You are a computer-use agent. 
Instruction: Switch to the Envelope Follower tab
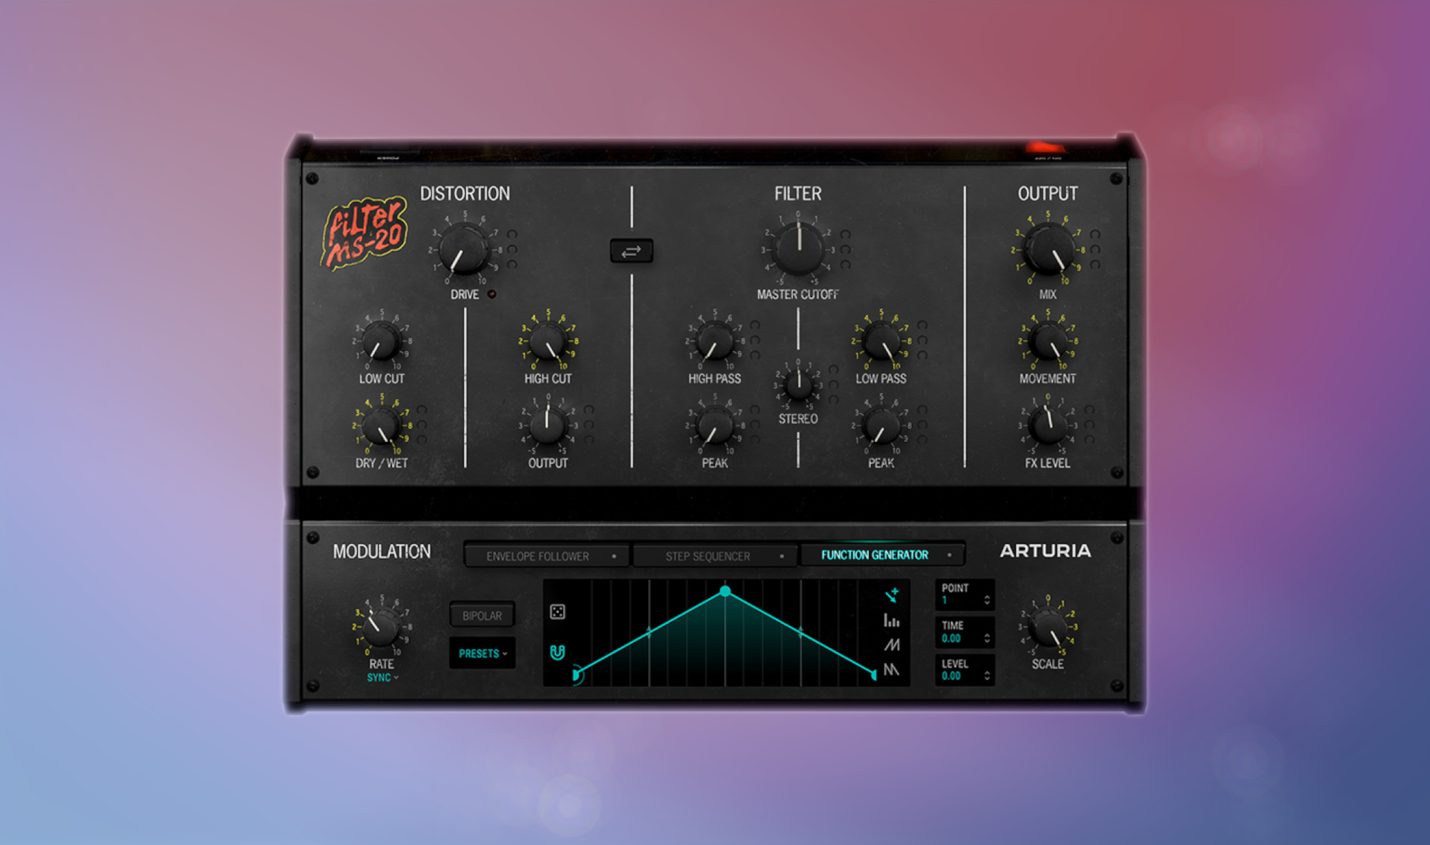tap(538, 556)
